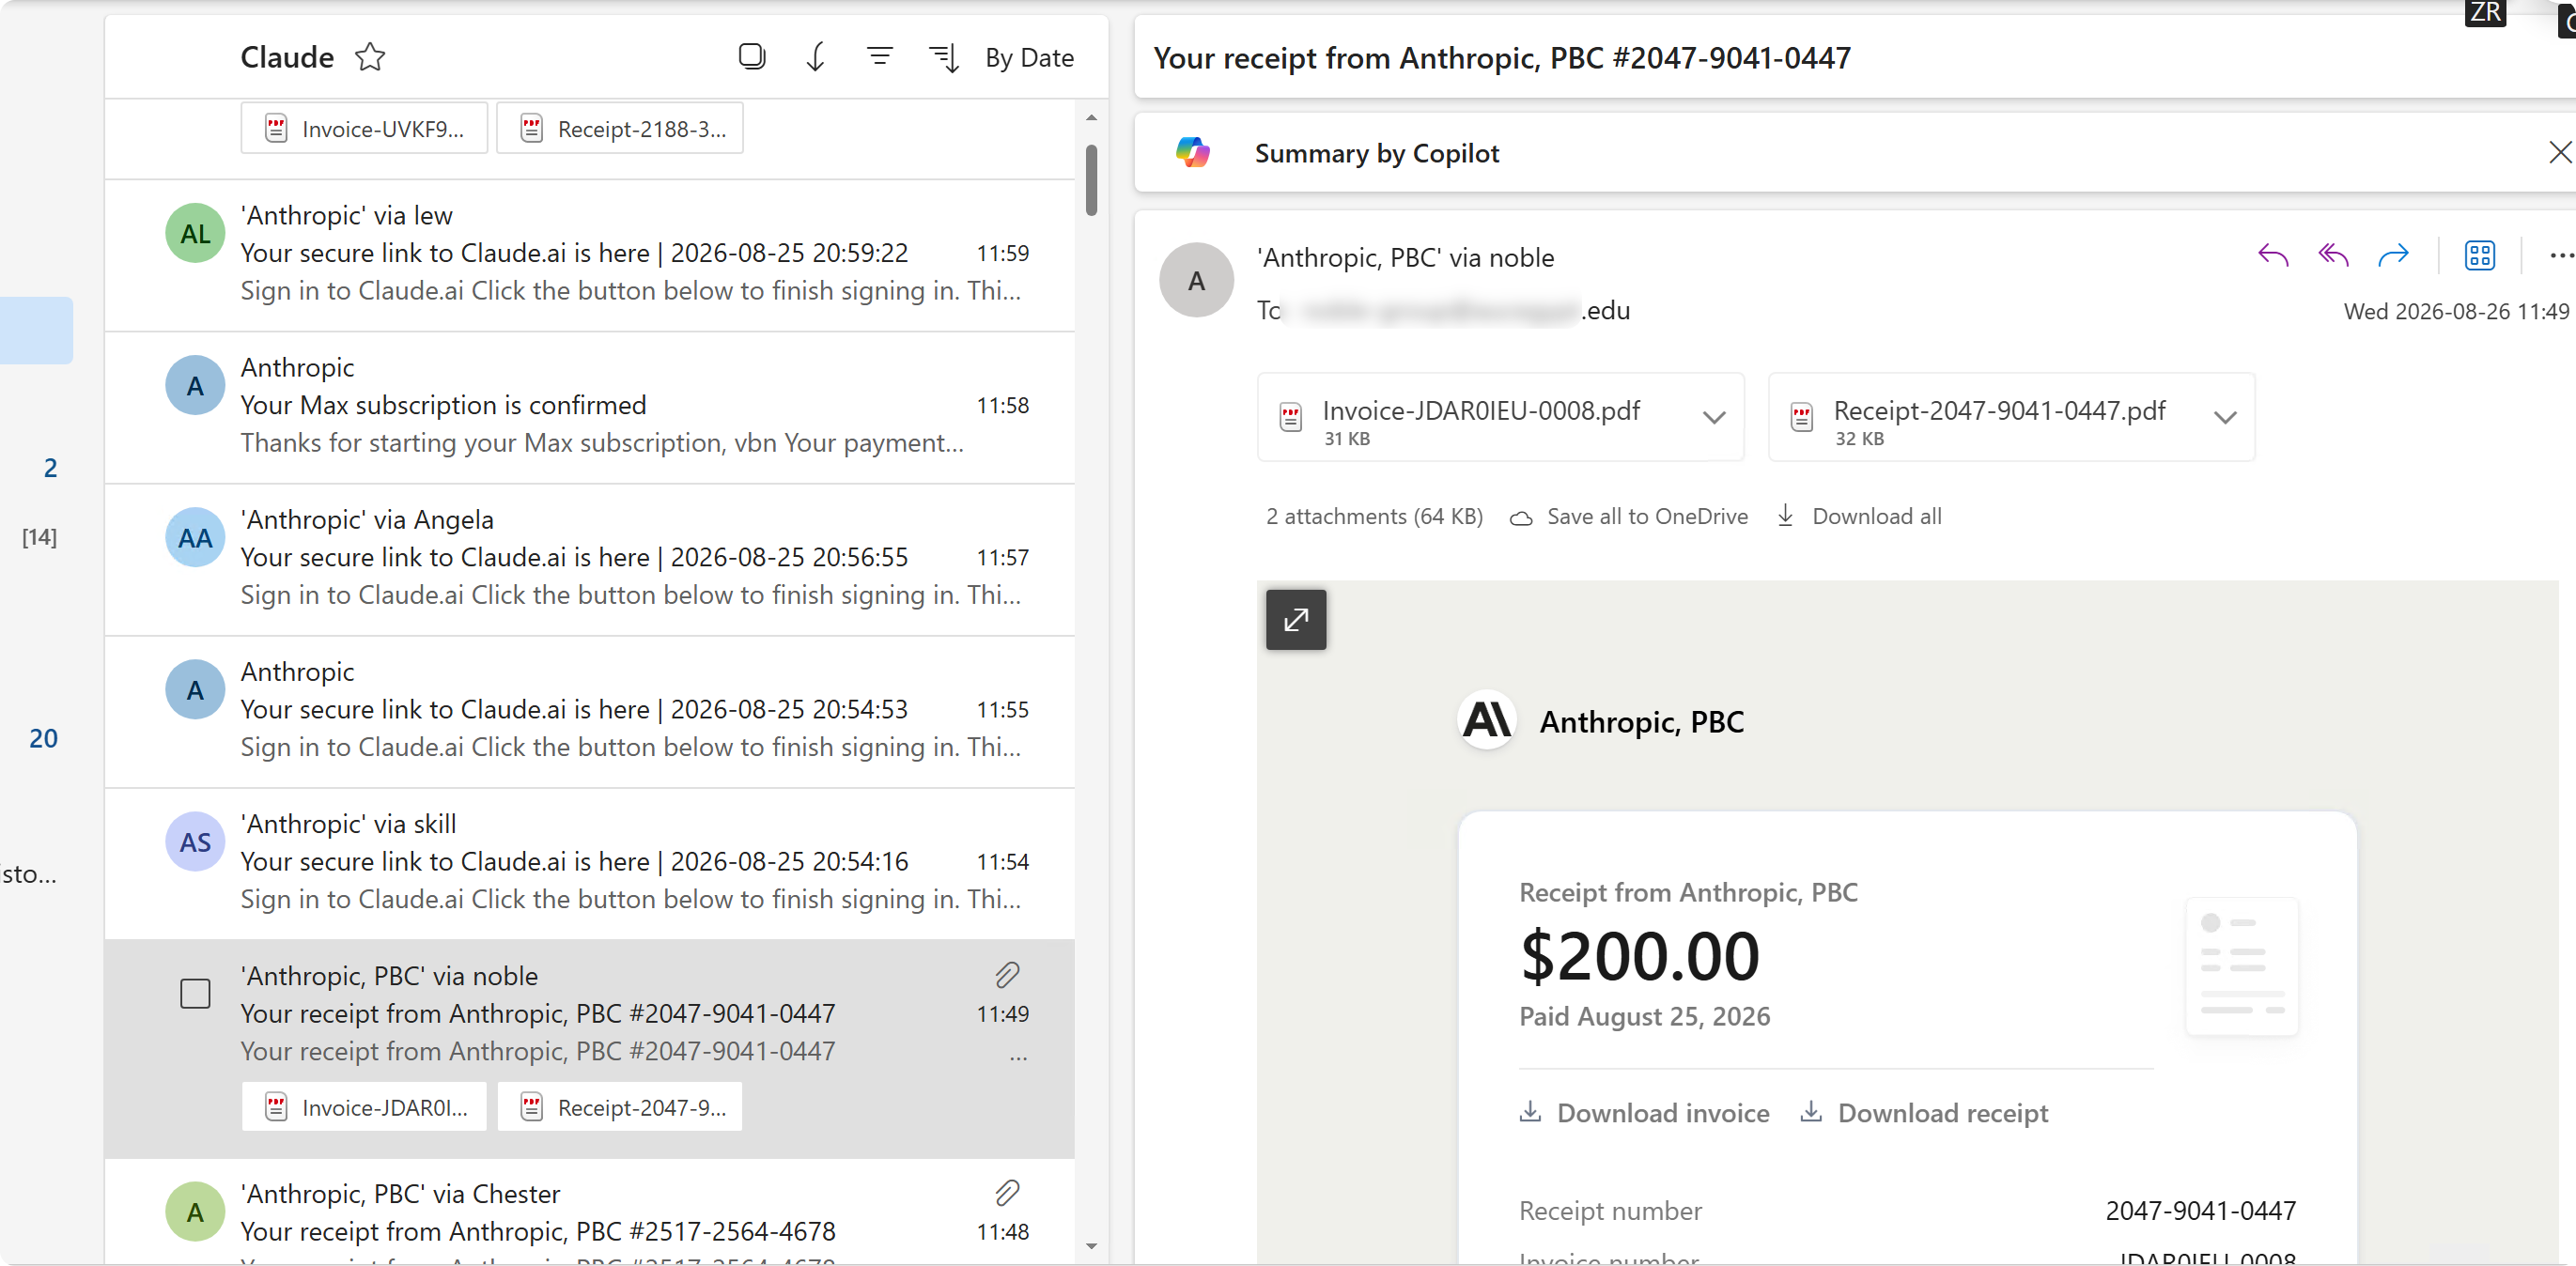Check the box for the noble receipt email
This screenshot has width=2576, height=1266.
pyautogui.click(x=195, y=993)
